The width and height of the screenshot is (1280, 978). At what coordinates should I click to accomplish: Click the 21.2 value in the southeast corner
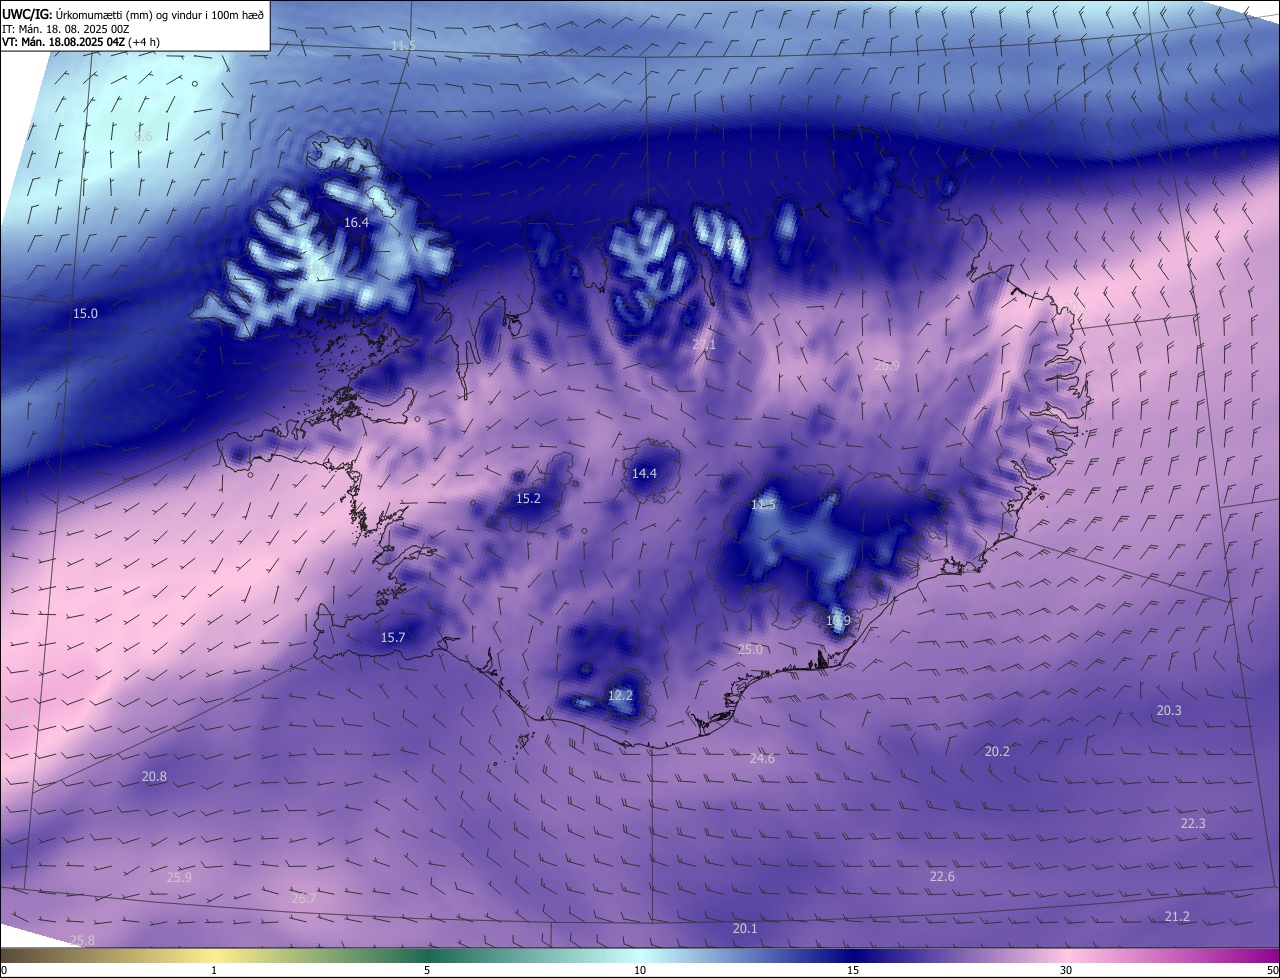click(x=1177, y=917)
